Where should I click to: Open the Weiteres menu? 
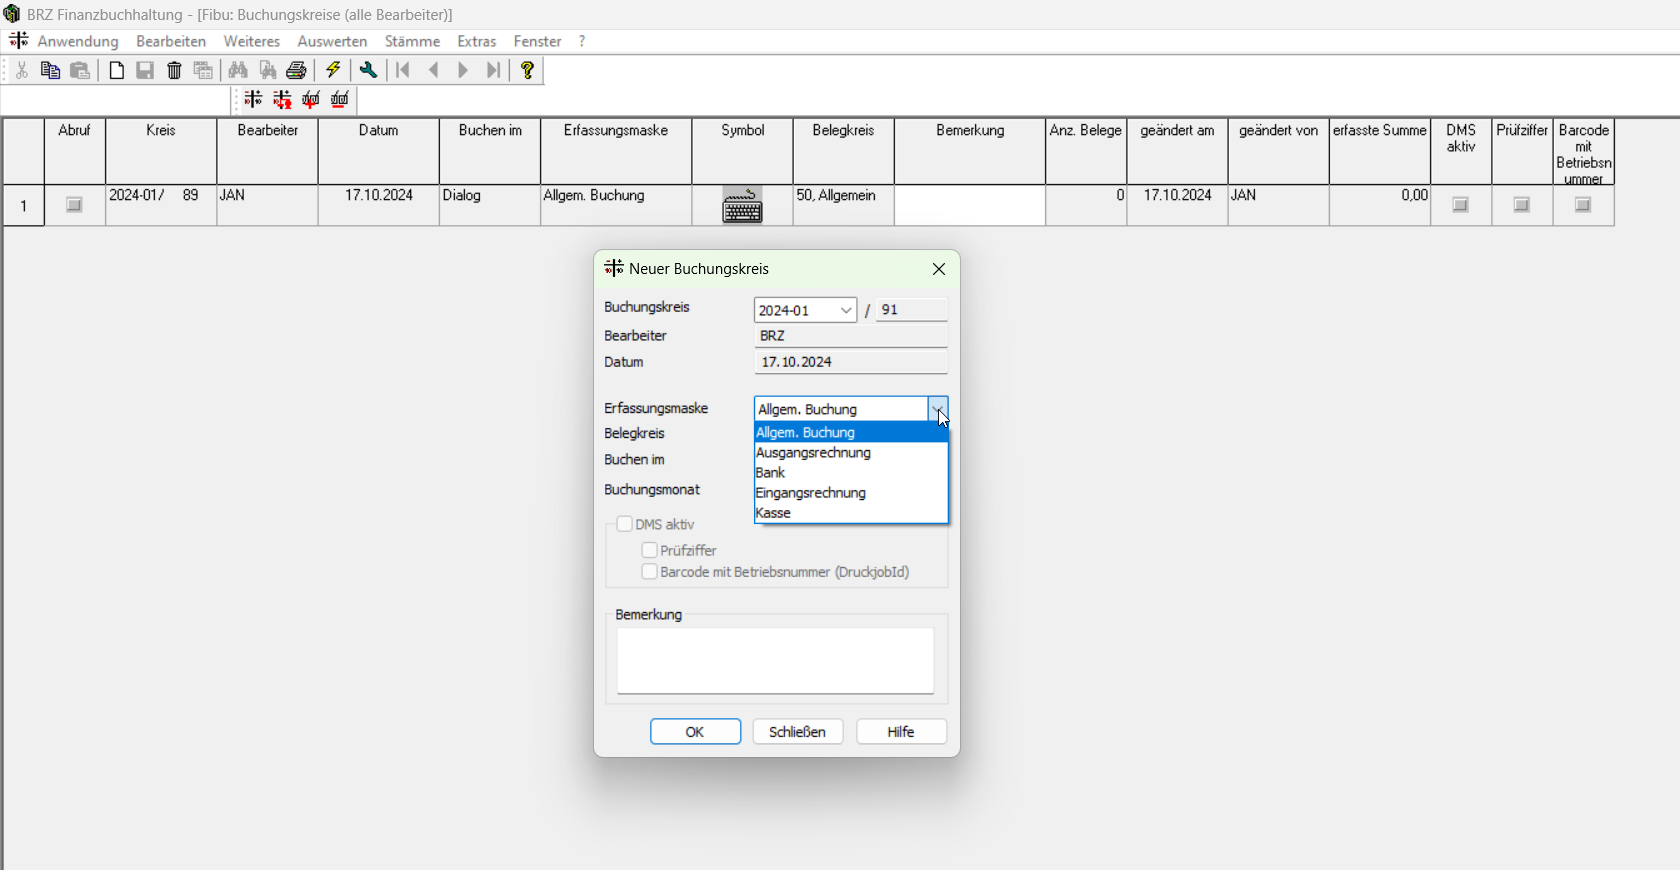tap(252, 42)
